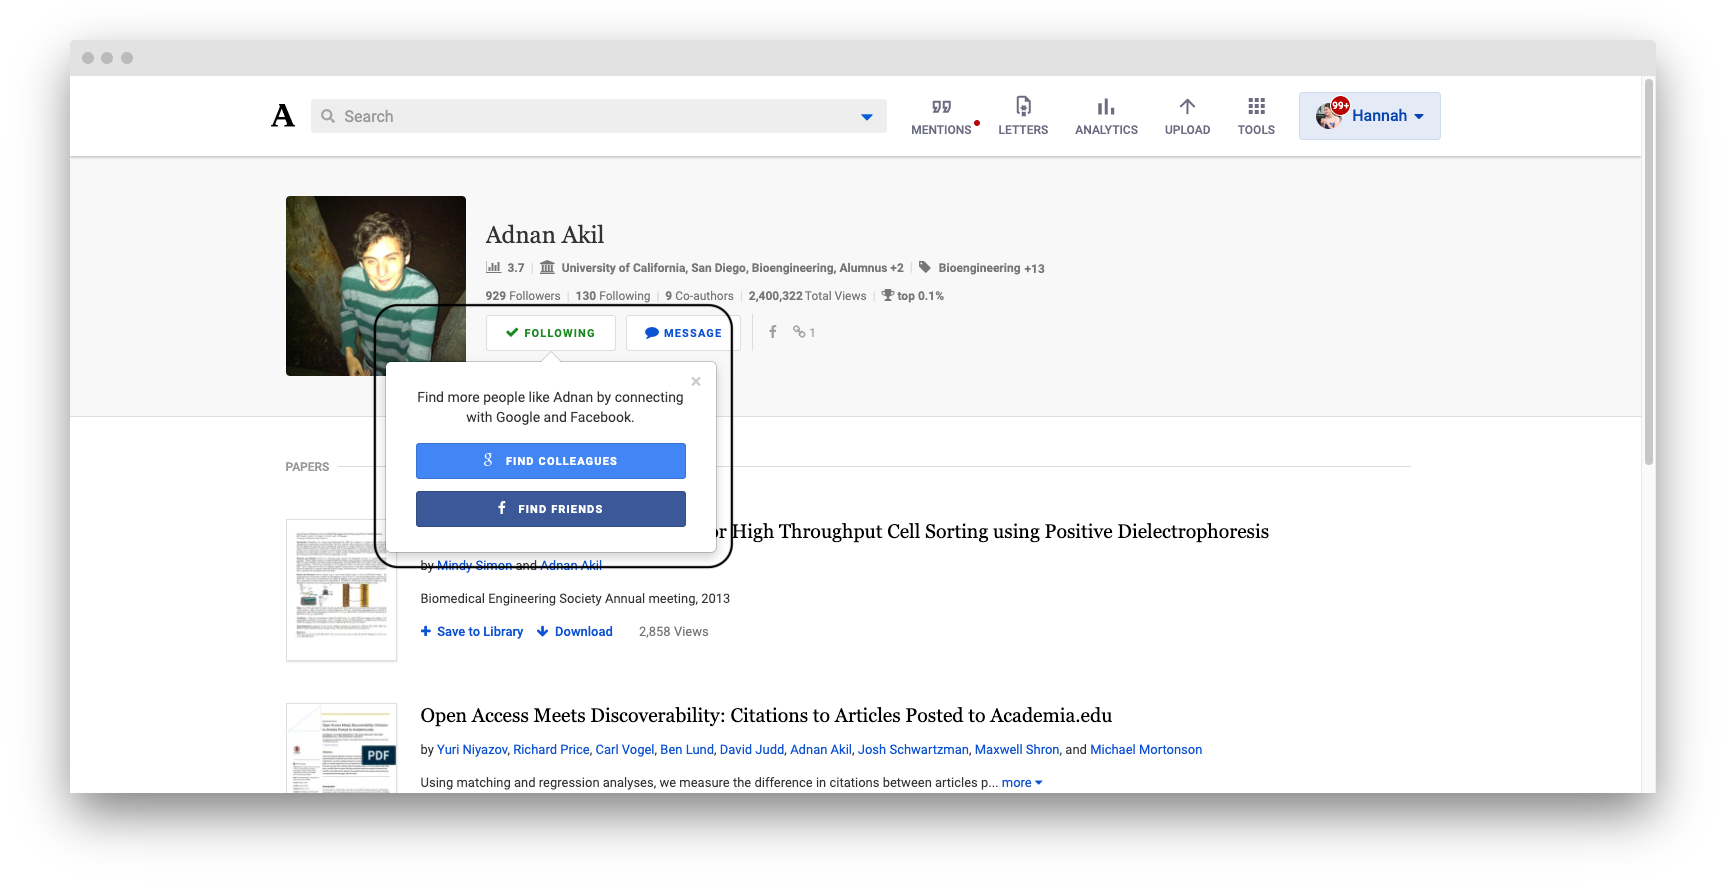Click the Facebook icon beside Message
Image resolution: width=1726 pixels, height=893 pixels.
pyautogui.click(x=772, y=332)
